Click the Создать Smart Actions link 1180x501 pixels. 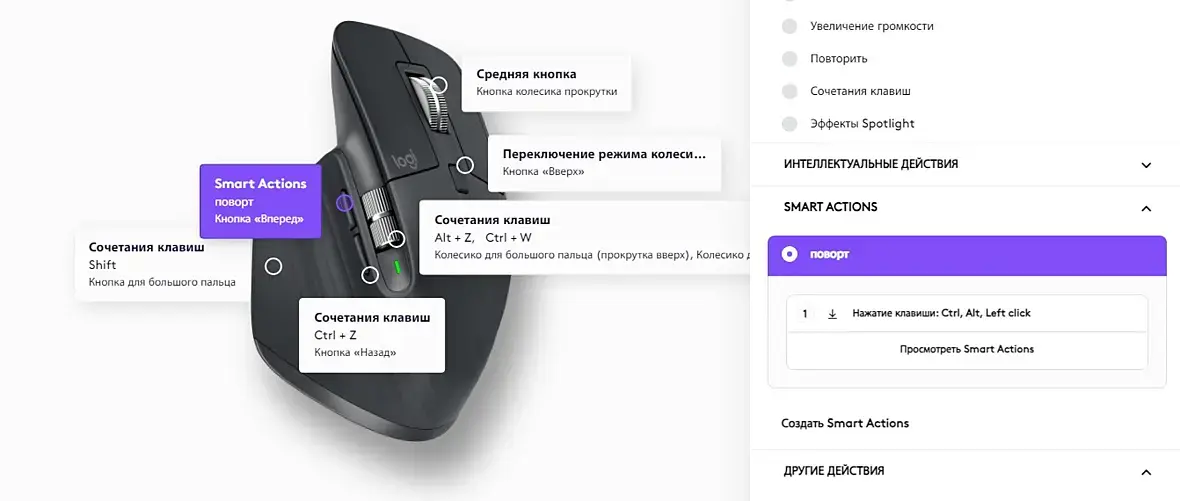tap(845, 423)
